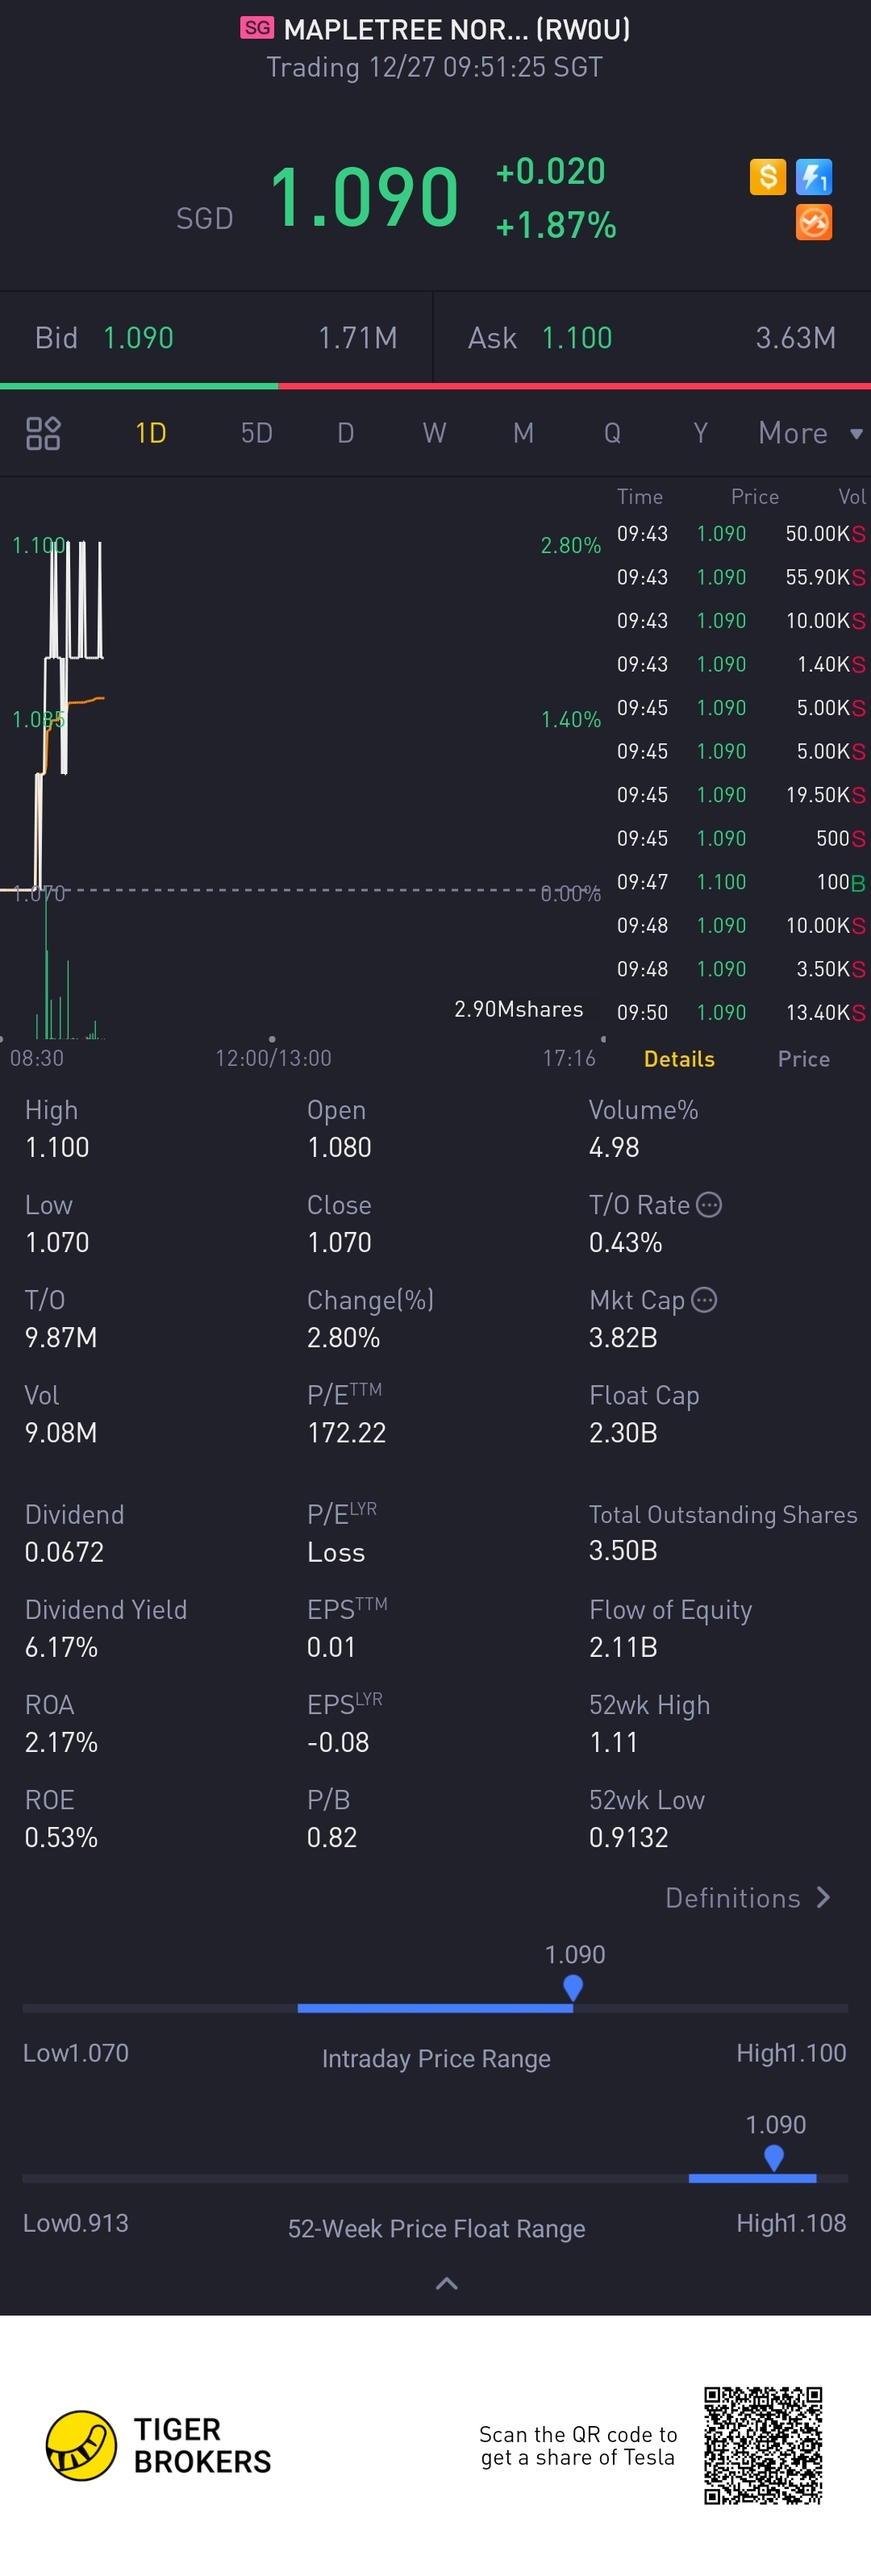871x2576 pixels.
Task: Tap the SG market badge
Action: coord(257,28)
